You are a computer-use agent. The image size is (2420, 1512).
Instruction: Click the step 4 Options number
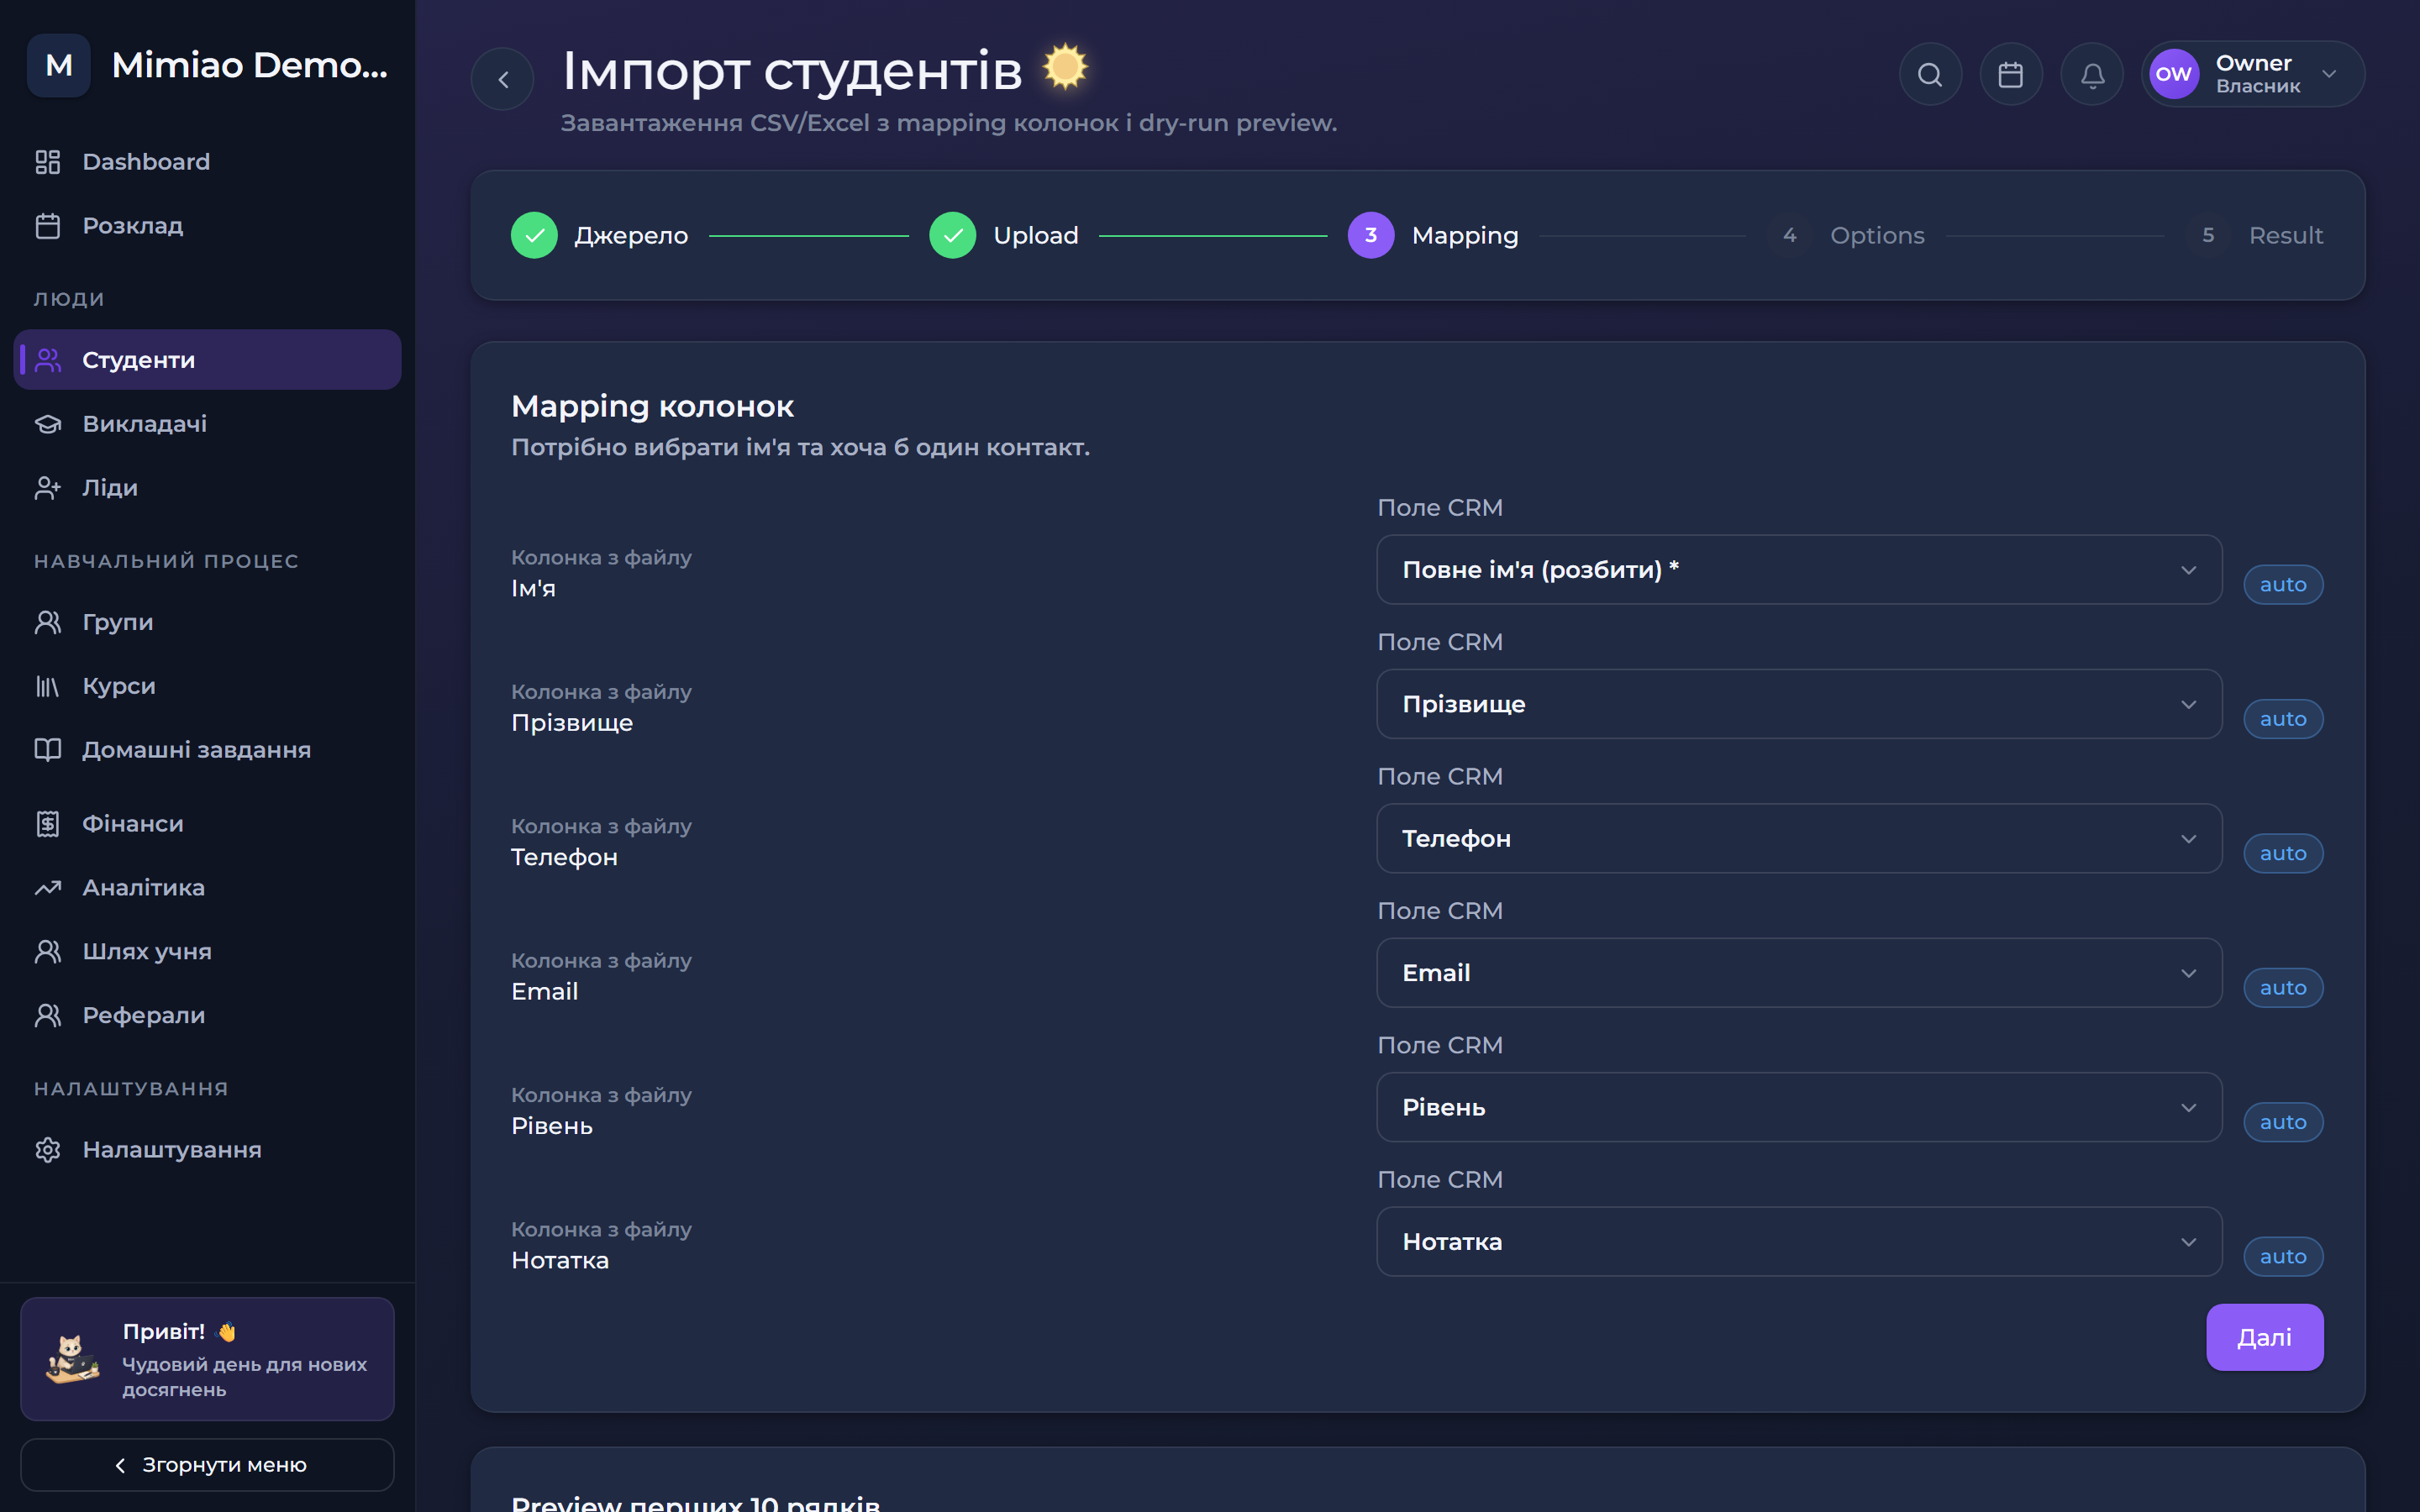[1789, 235]
